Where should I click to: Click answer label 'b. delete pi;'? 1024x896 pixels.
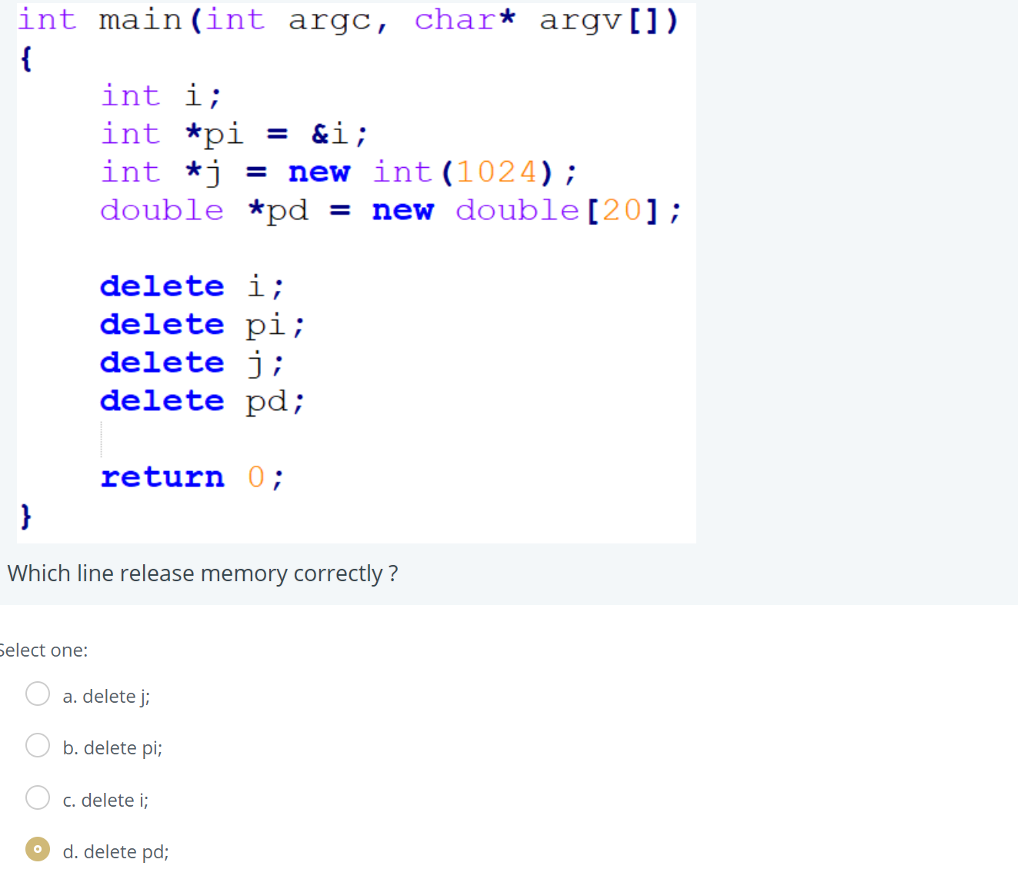[x=112, y=748]
